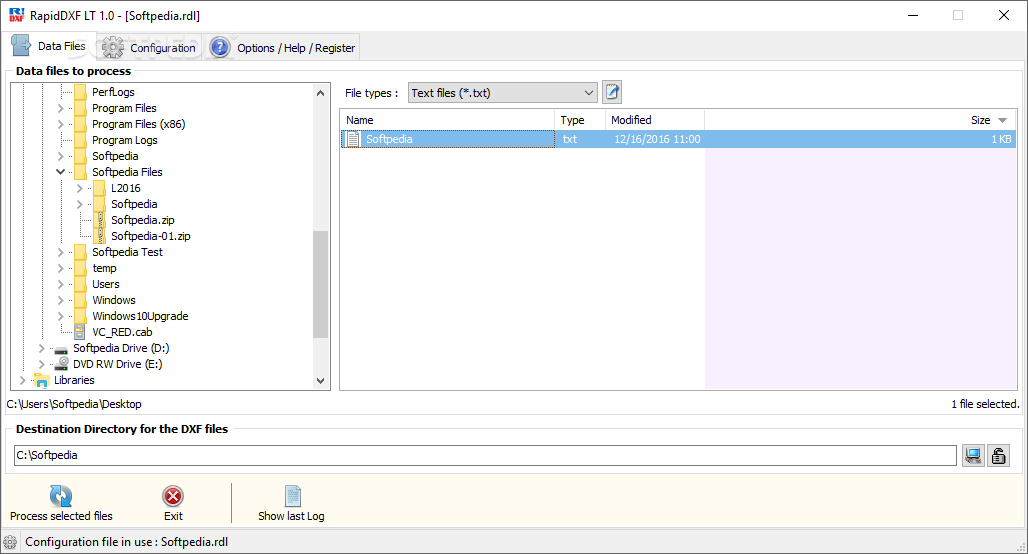Screen dimensions: 1028x554
Task: Expand the L2016 subfolder
Action: [x=79, y=188]
